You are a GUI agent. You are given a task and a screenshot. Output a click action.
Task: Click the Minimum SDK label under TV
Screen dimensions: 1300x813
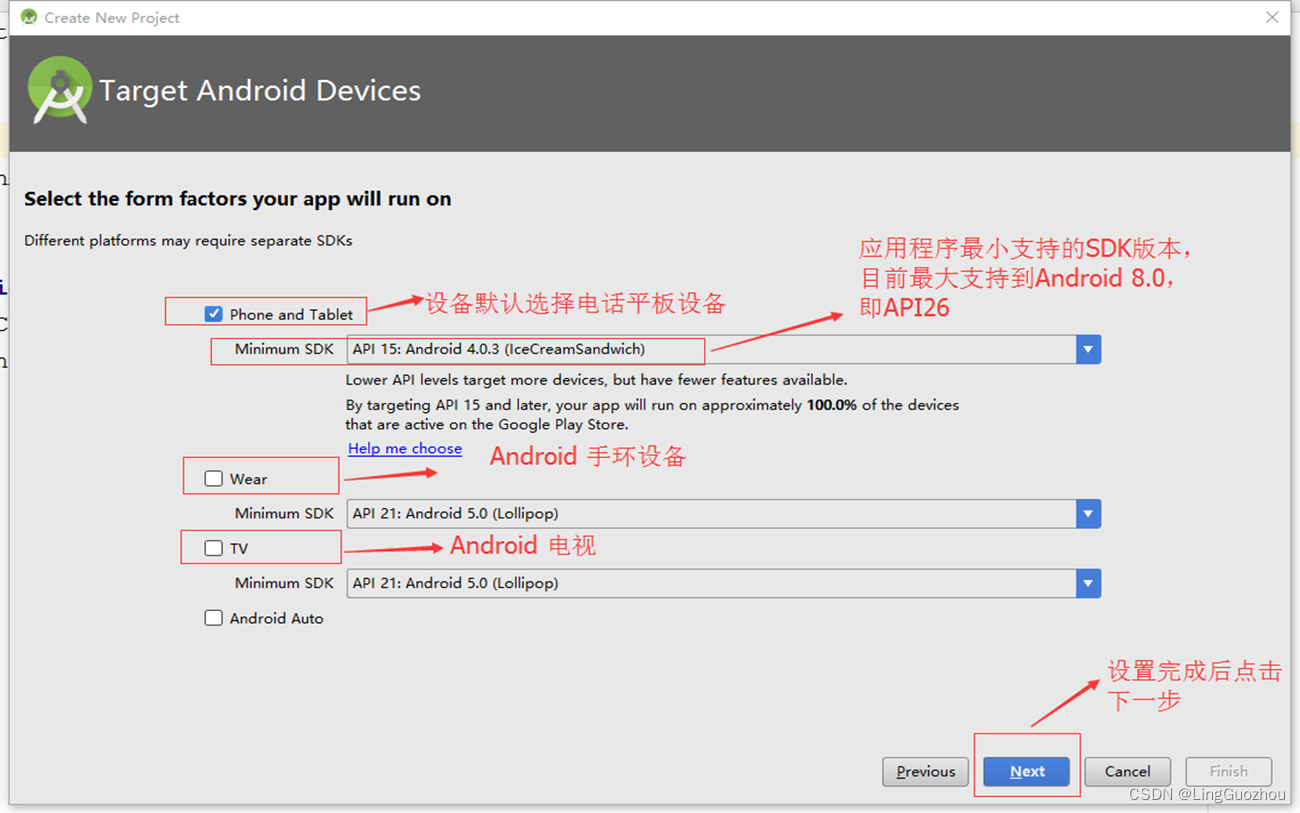[284, 583]
